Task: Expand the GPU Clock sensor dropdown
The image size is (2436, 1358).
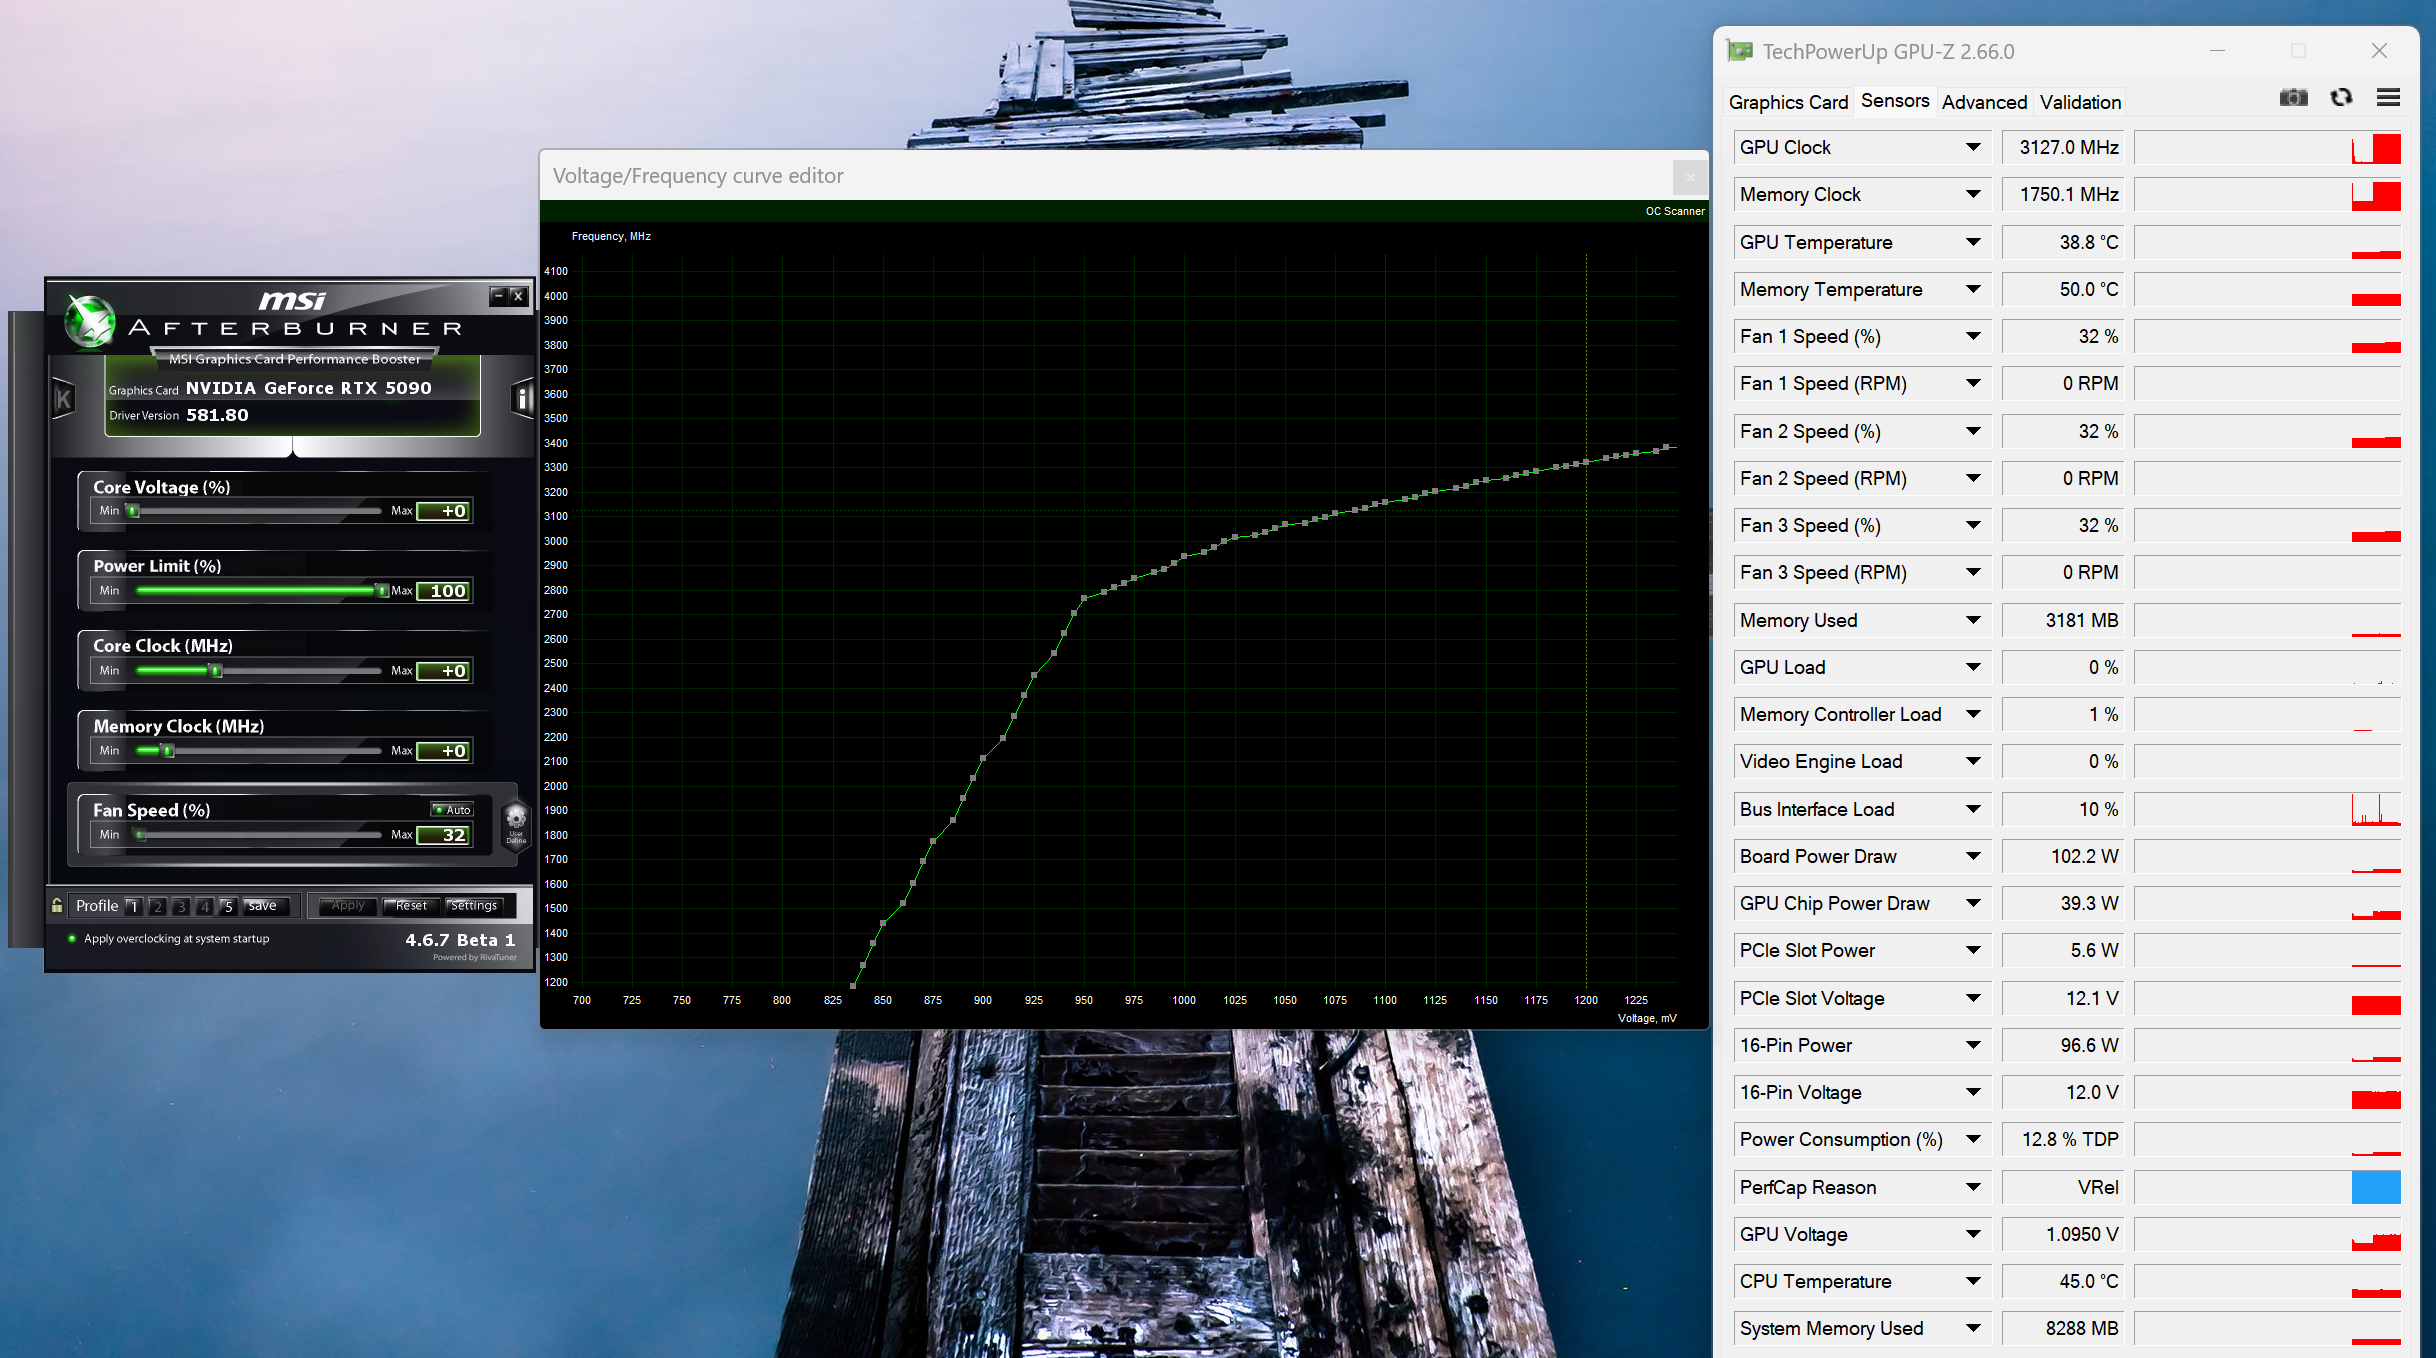Action: (1972, 147)
